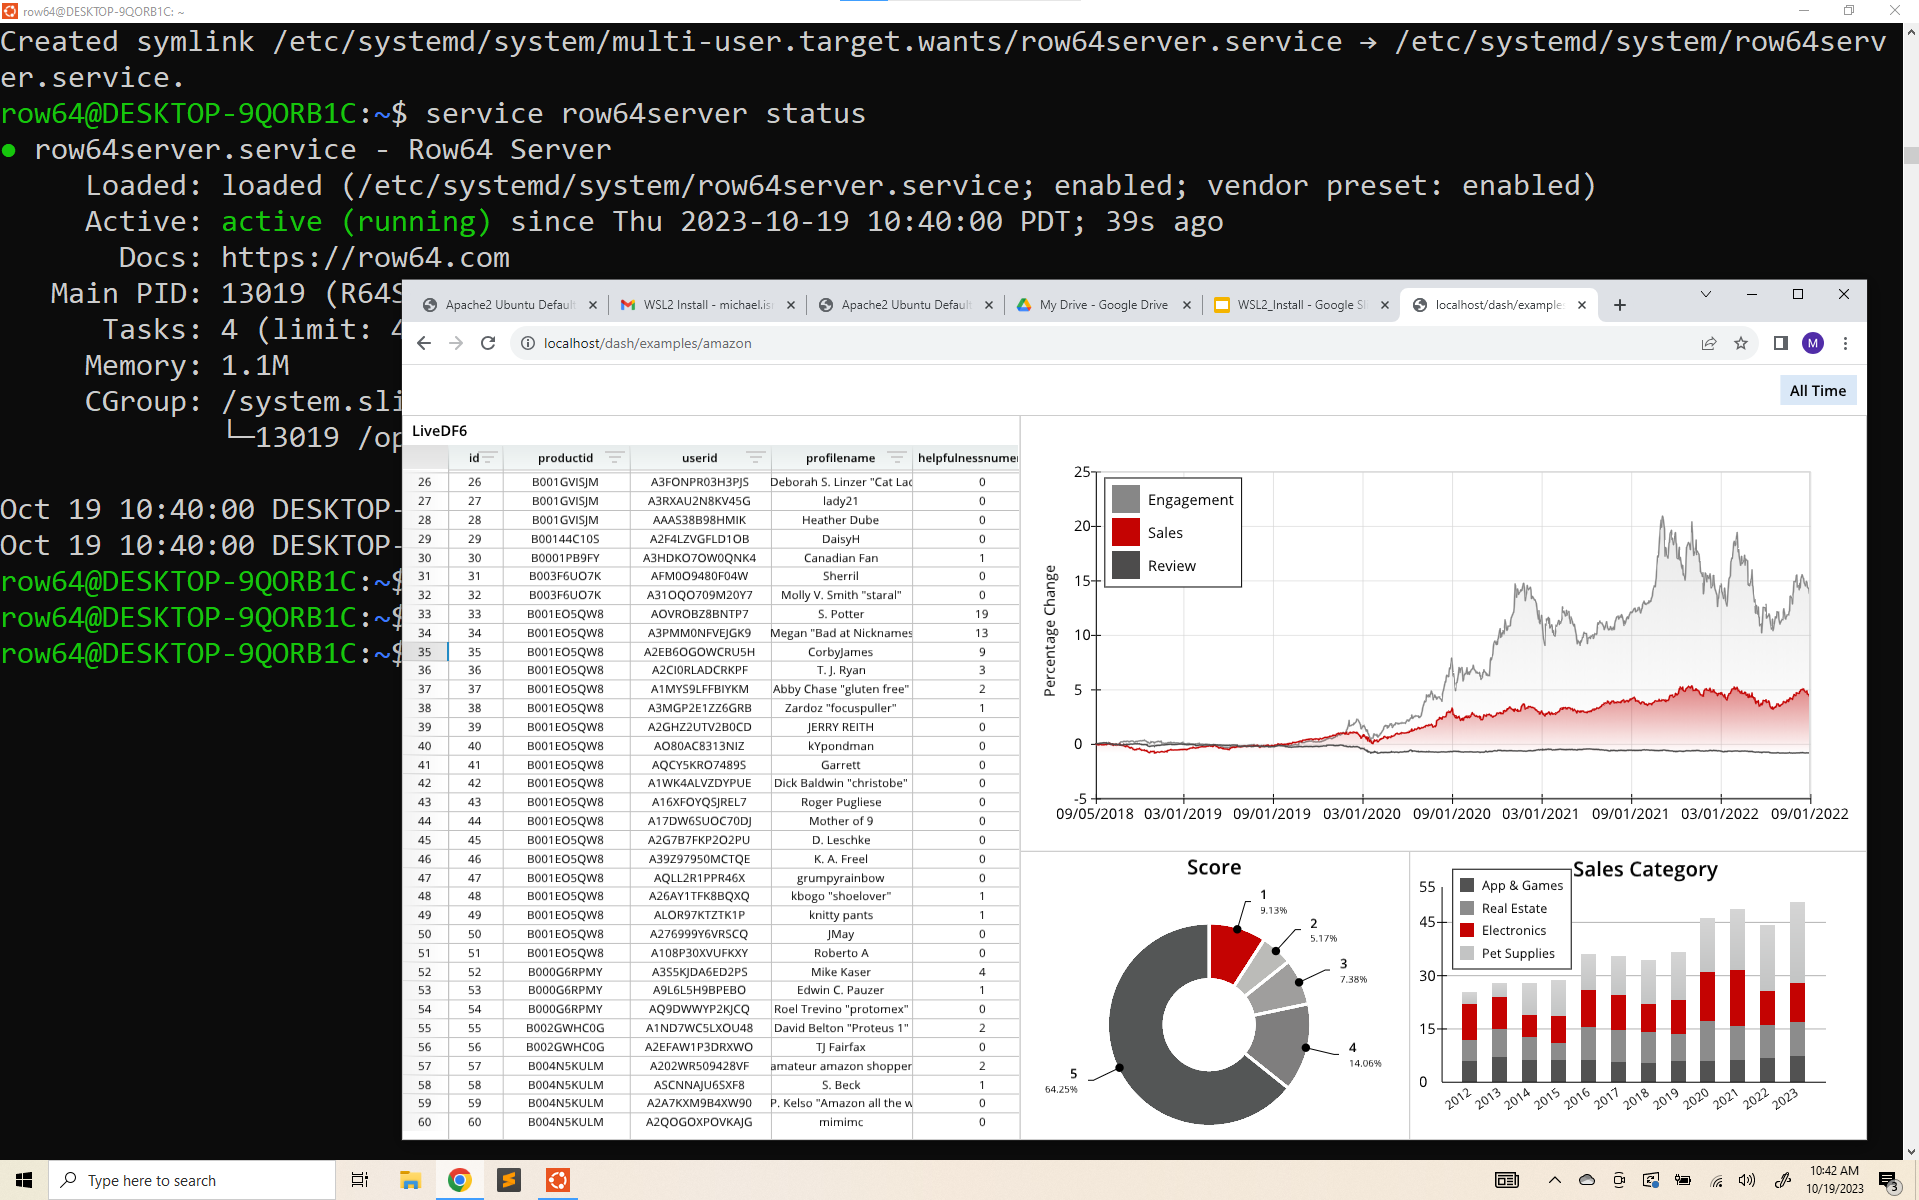Toggle the Review legend entry
This screenshot has width=1919, height=1200.
(1154, 565)
